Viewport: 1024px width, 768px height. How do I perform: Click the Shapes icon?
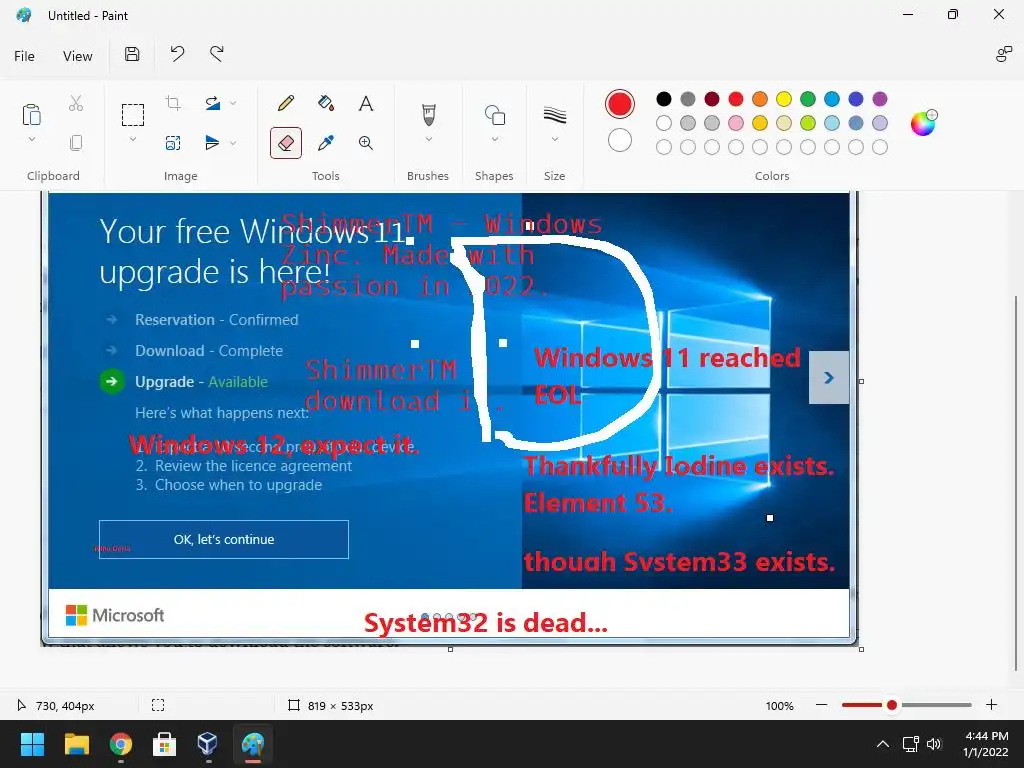pos(495,115)
